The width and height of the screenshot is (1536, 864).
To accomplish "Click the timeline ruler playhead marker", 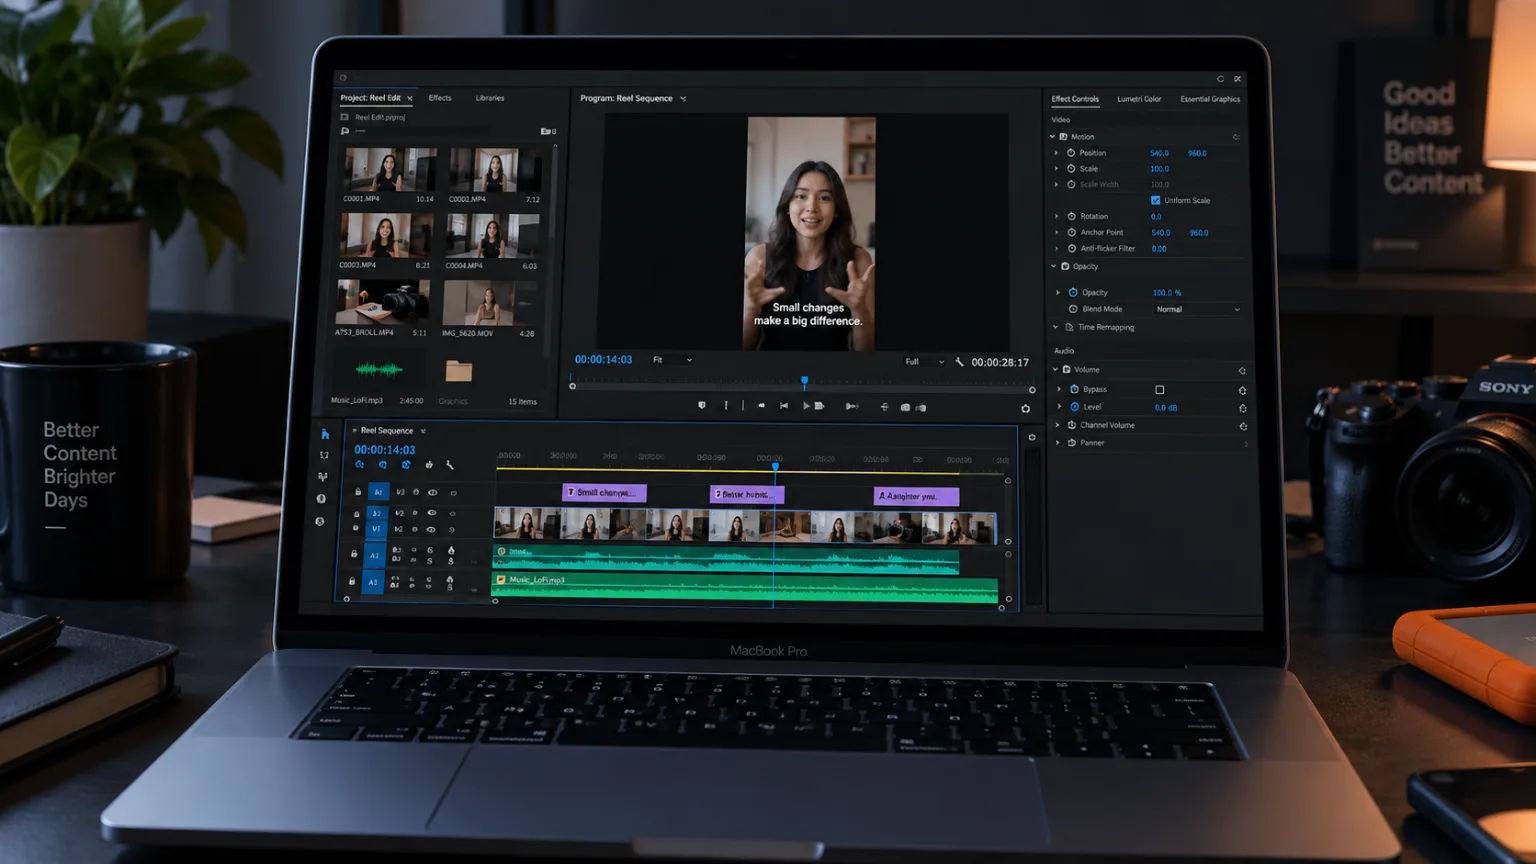I will click(x=775, y=466).
